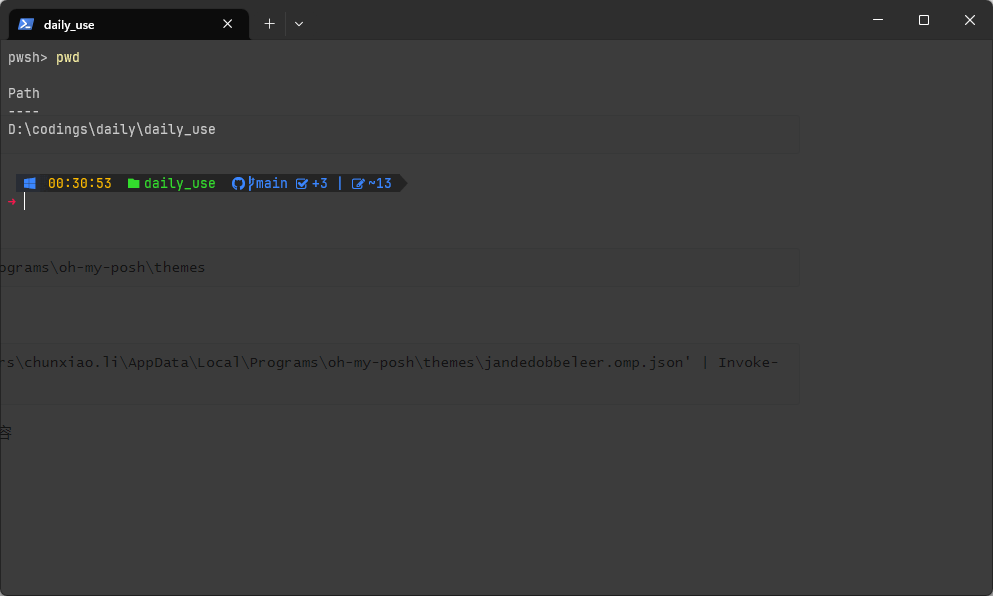Click the GitHub icon in the prompt
This screenshot has height=596, width=993.
[x=238, y=184]
